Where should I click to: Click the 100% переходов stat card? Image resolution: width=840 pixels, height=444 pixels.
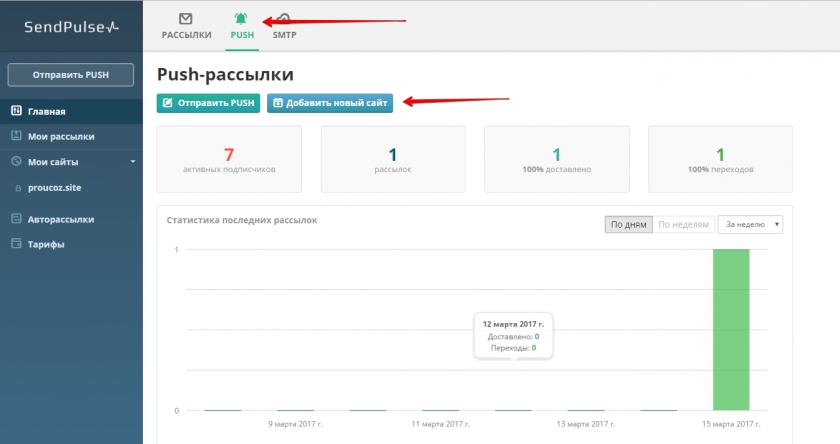(x=721, y=159)
